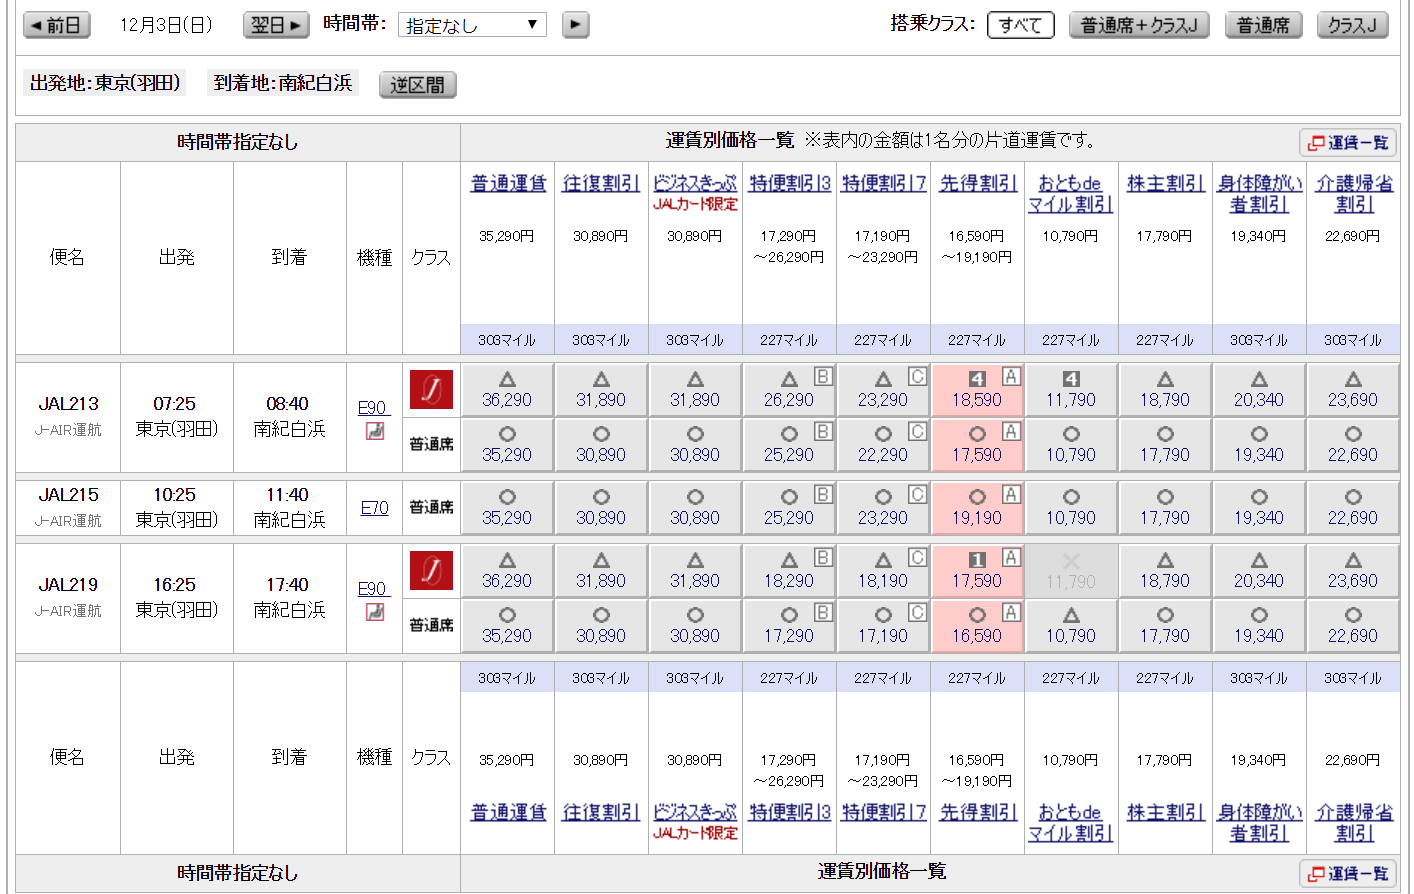Select JAL219 普通席 おともde fare 10,790

click(1071, 626)
